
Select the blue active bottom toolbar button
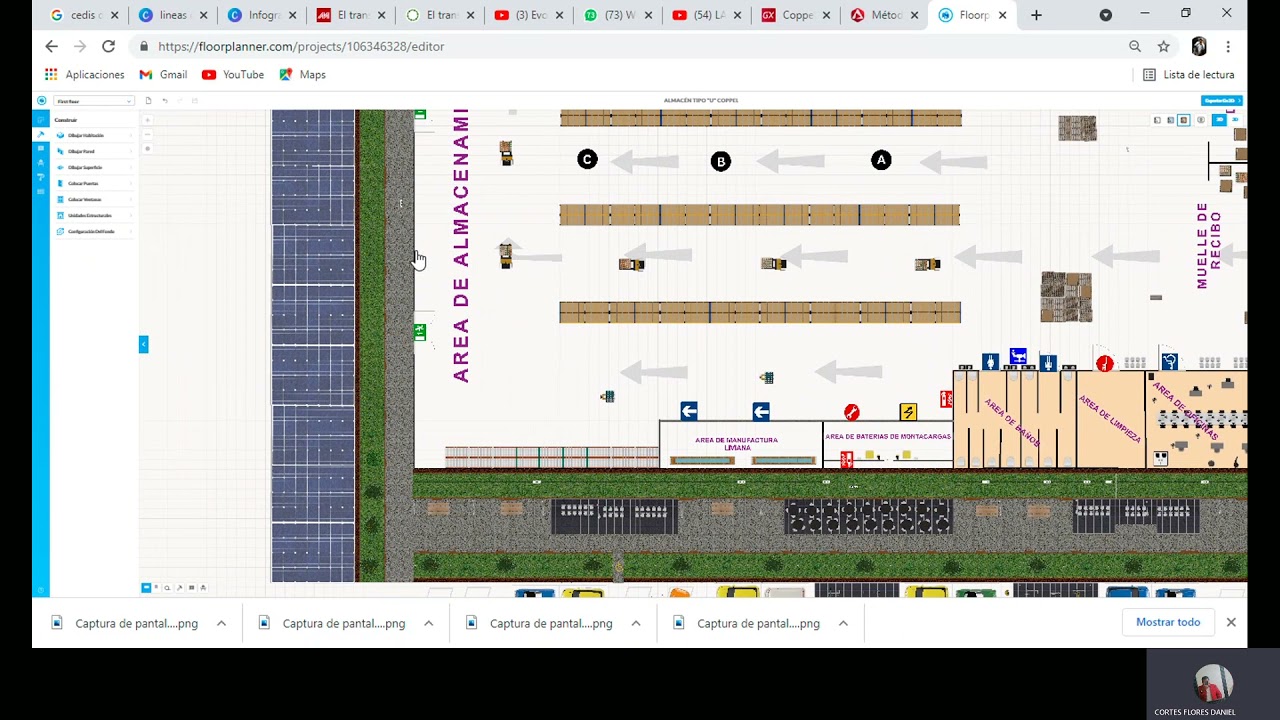(x=146, y=587)
